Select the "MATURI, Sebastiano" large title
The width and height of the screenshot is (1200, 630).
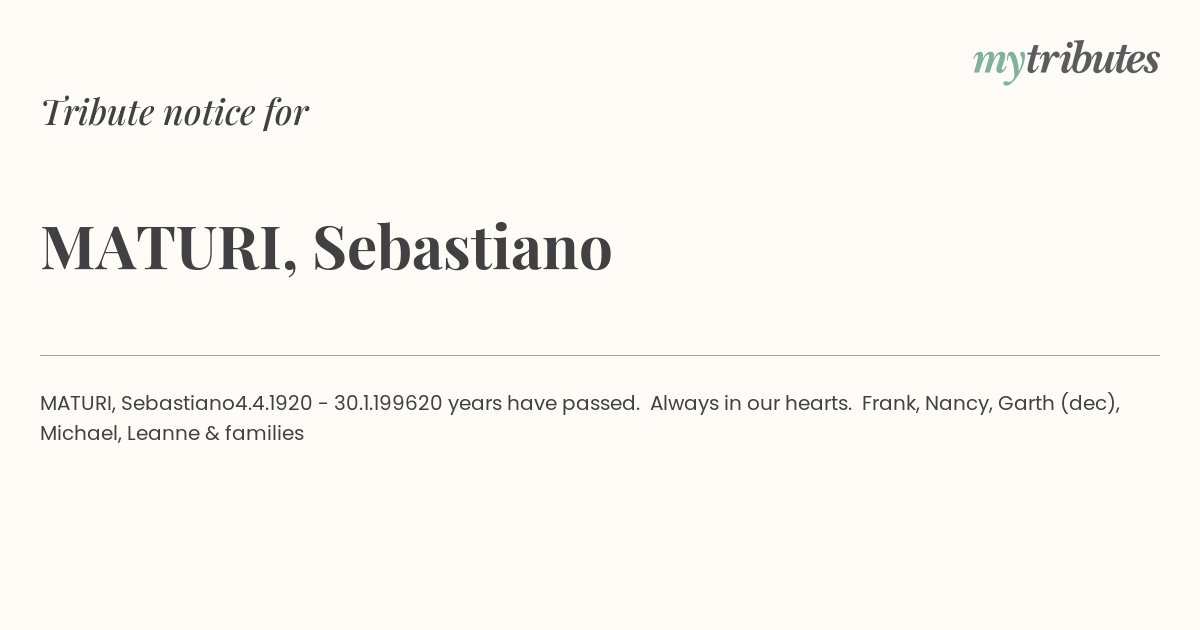point(326,247)
